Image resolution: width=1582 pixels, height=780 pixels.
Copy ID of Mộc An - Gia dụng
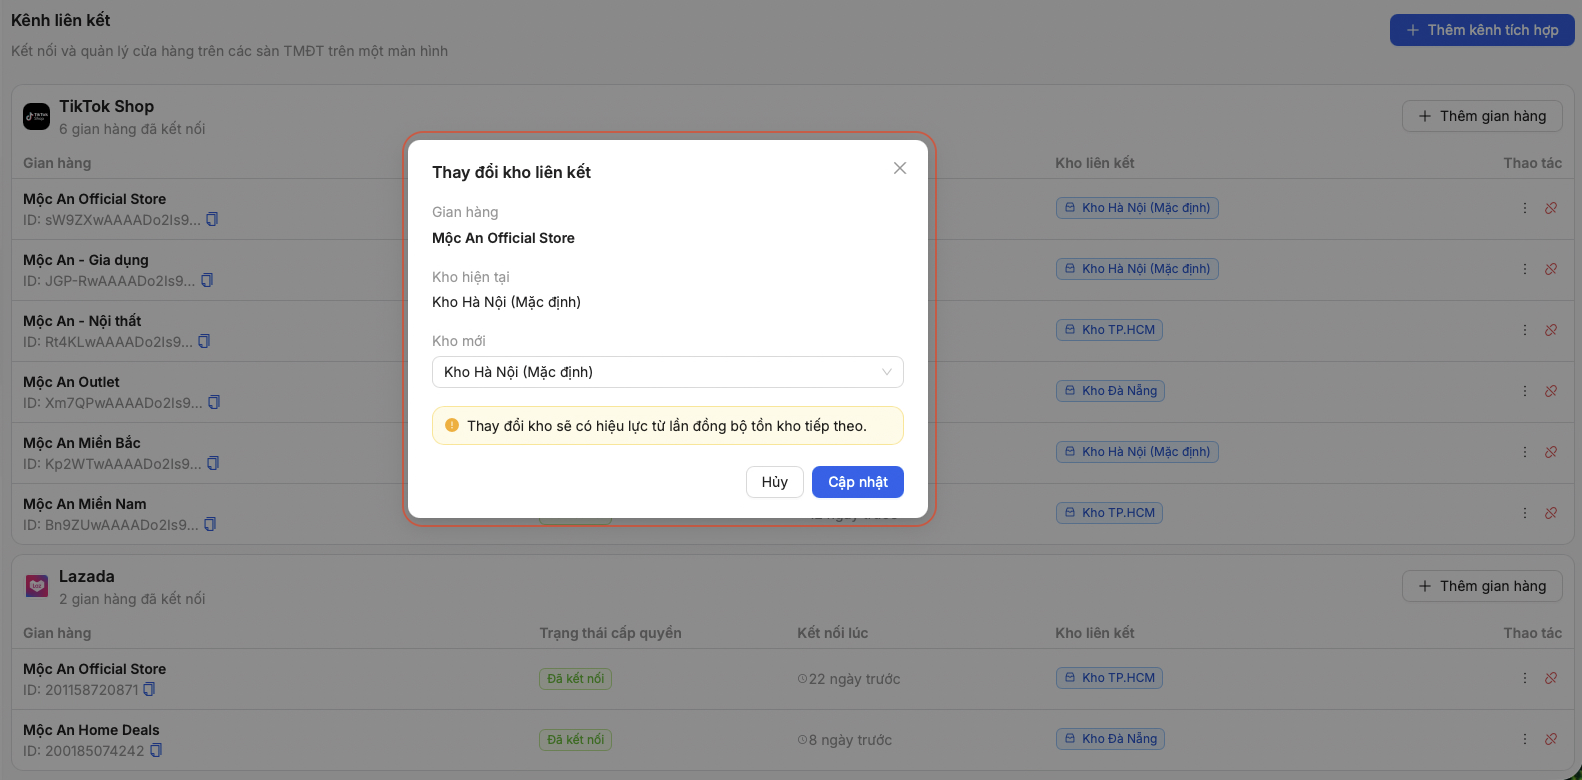click(207, 280)
